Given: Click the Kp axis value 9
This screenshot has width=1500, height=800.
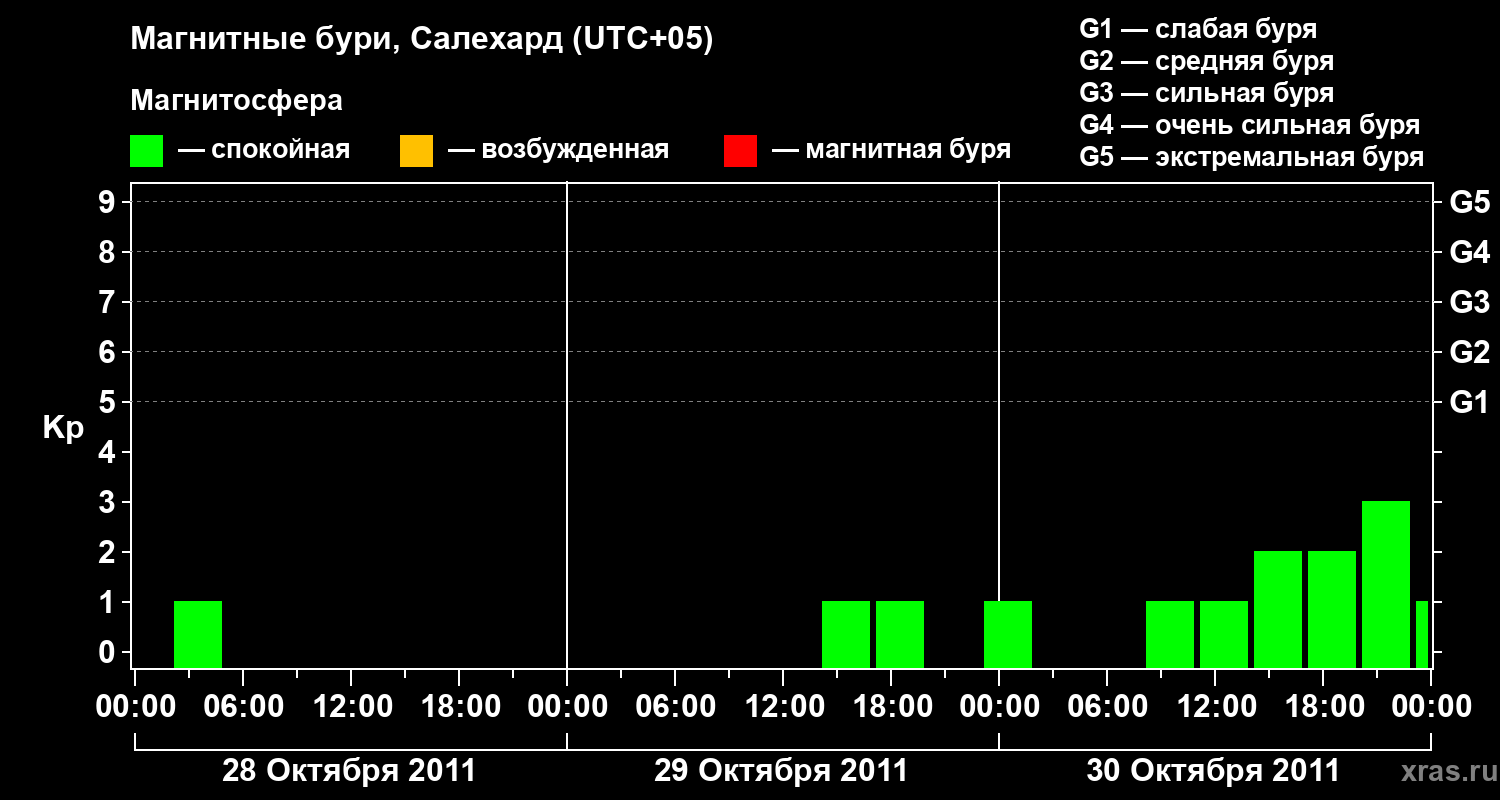Looking at the screenshot, I should pos(109,202).
